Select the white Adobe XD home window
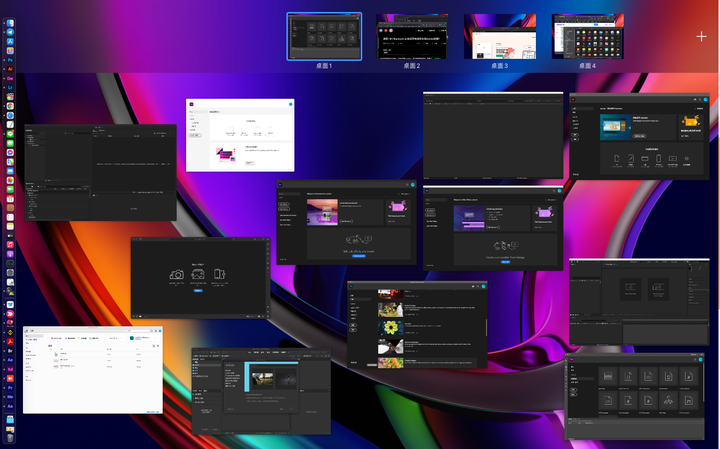 point(240,135)
